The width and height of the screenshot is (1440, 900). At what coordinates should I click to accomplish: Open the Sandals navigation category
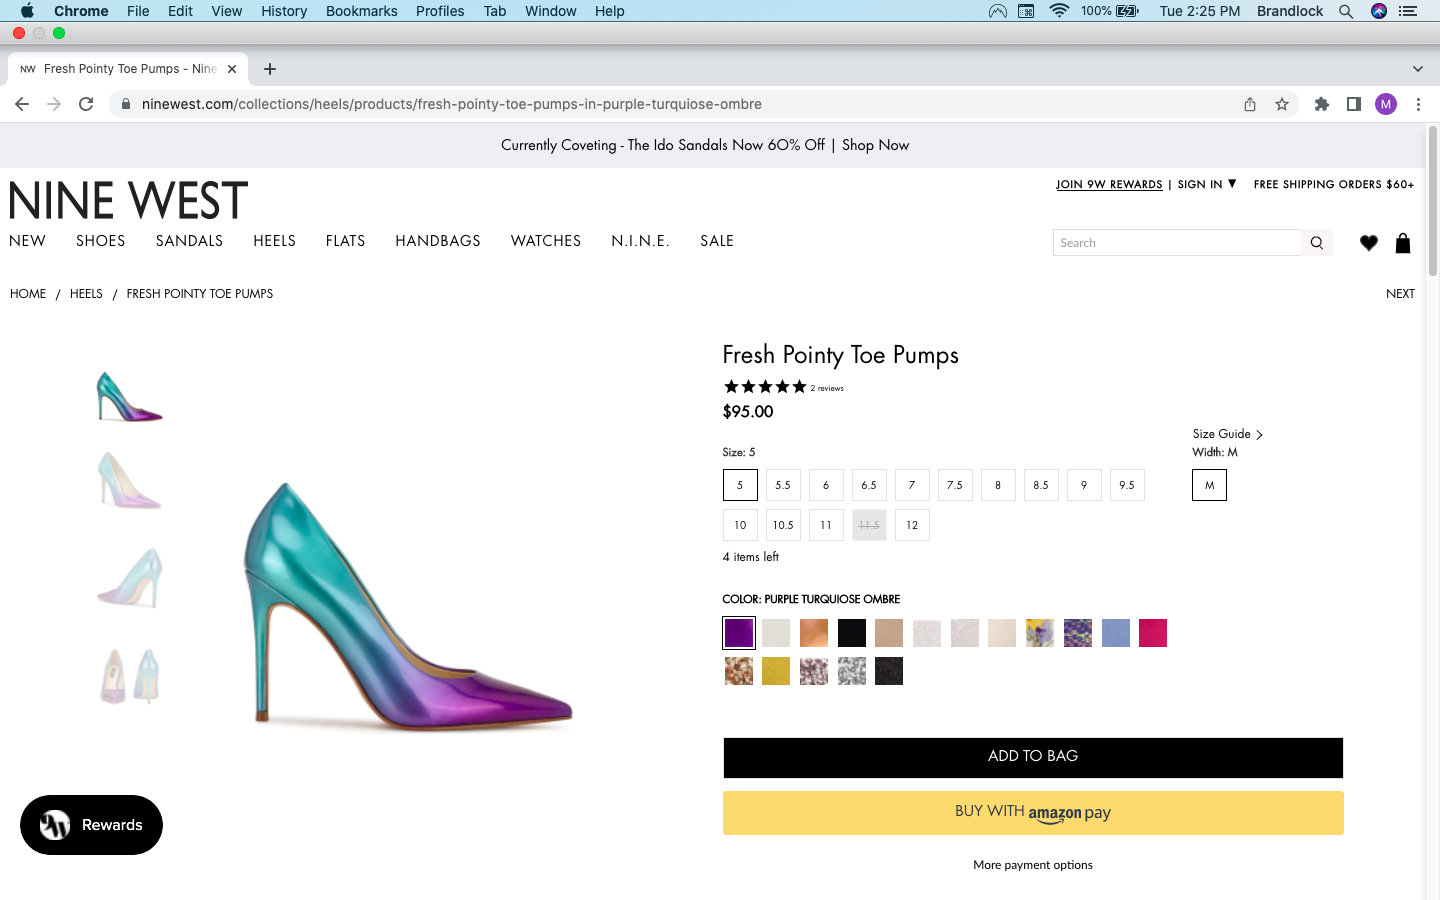tap(189, 241)
